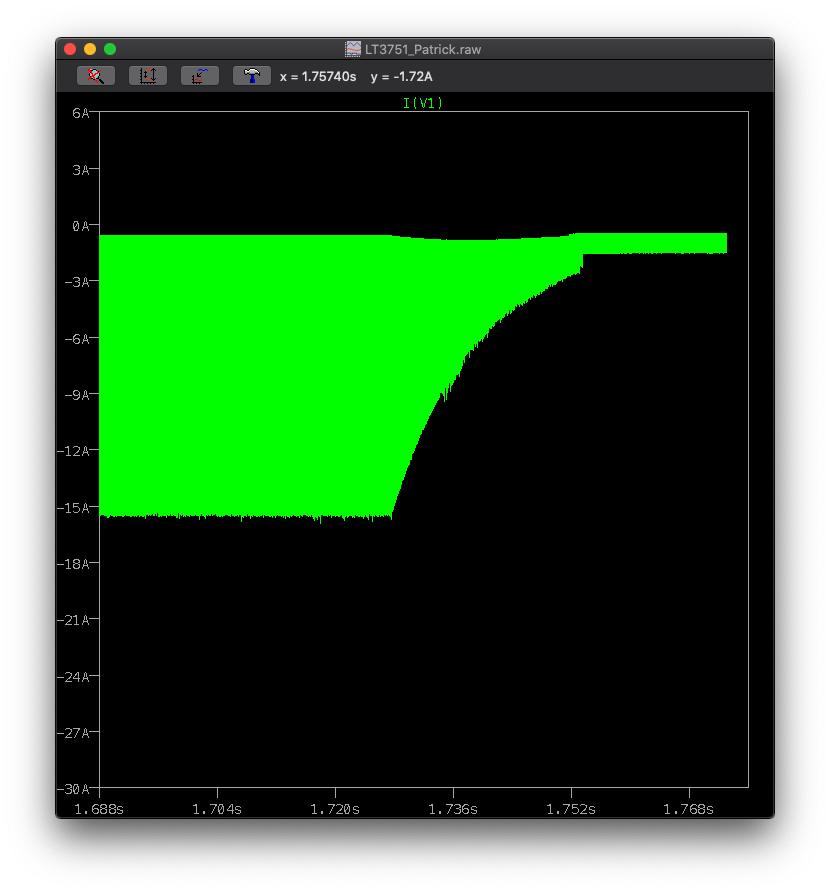Click the 1.720s label on the time axis

[335, 809]
